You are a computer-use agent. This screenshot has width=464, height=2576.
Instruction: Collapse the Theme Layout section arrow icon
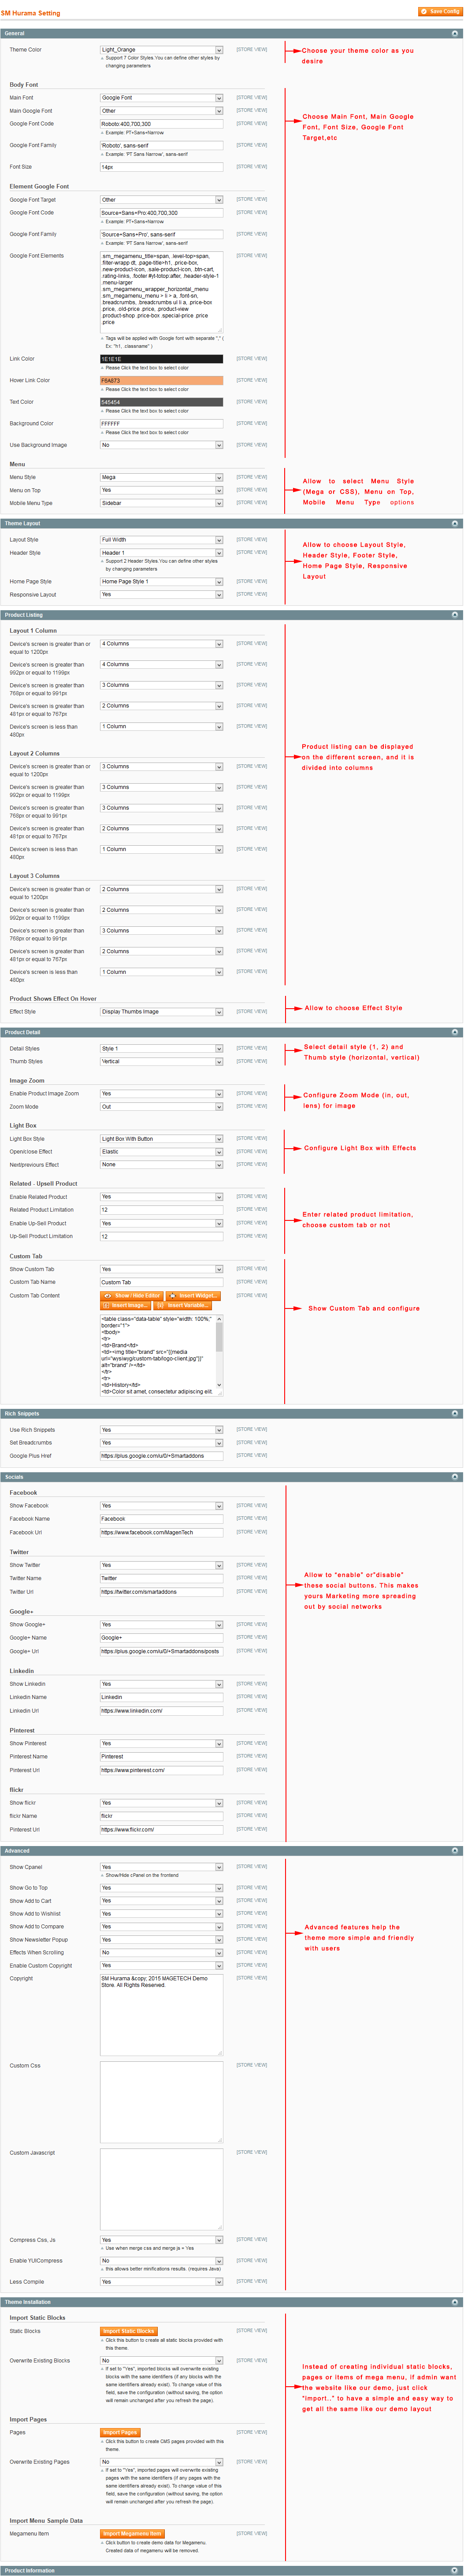pyautogui.click(x=456, y=523)
